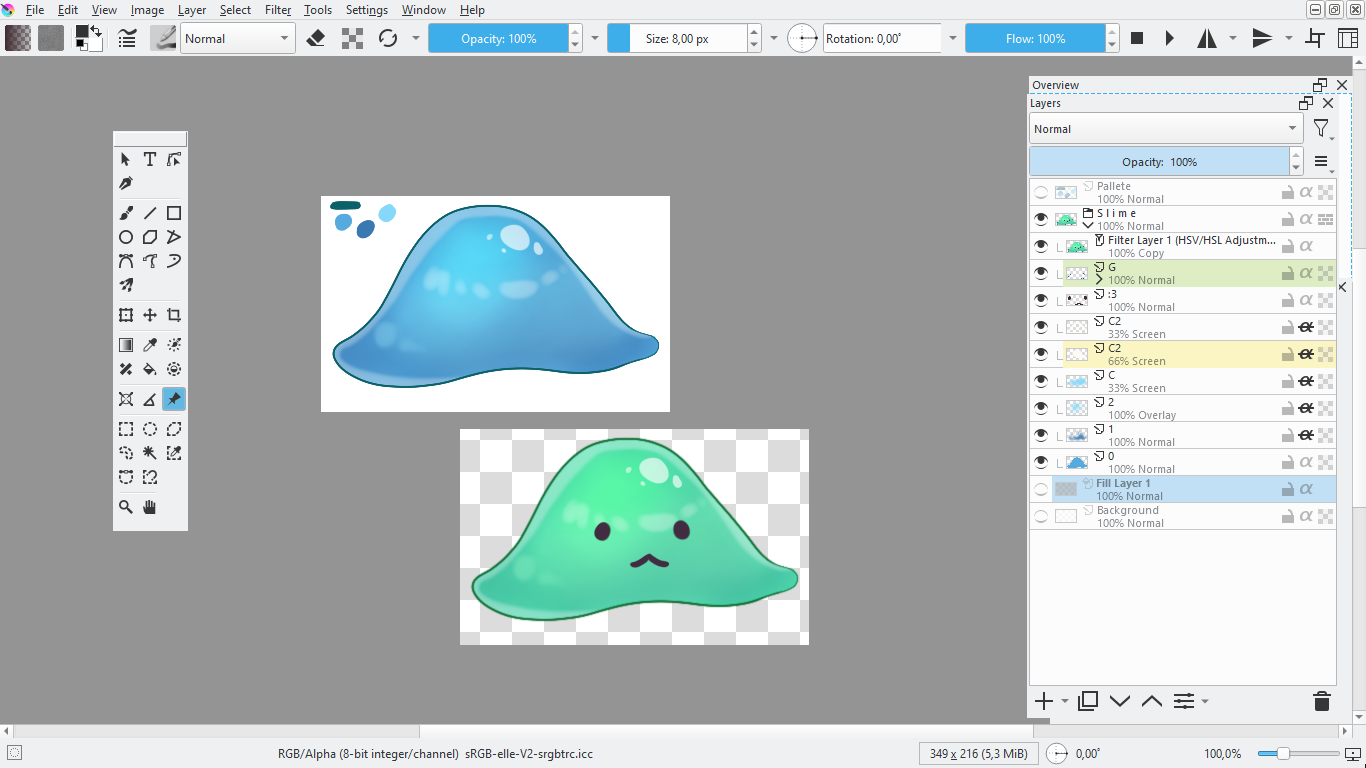
Task: Select the Freehand Brush tool
Action: pos(126,213)
